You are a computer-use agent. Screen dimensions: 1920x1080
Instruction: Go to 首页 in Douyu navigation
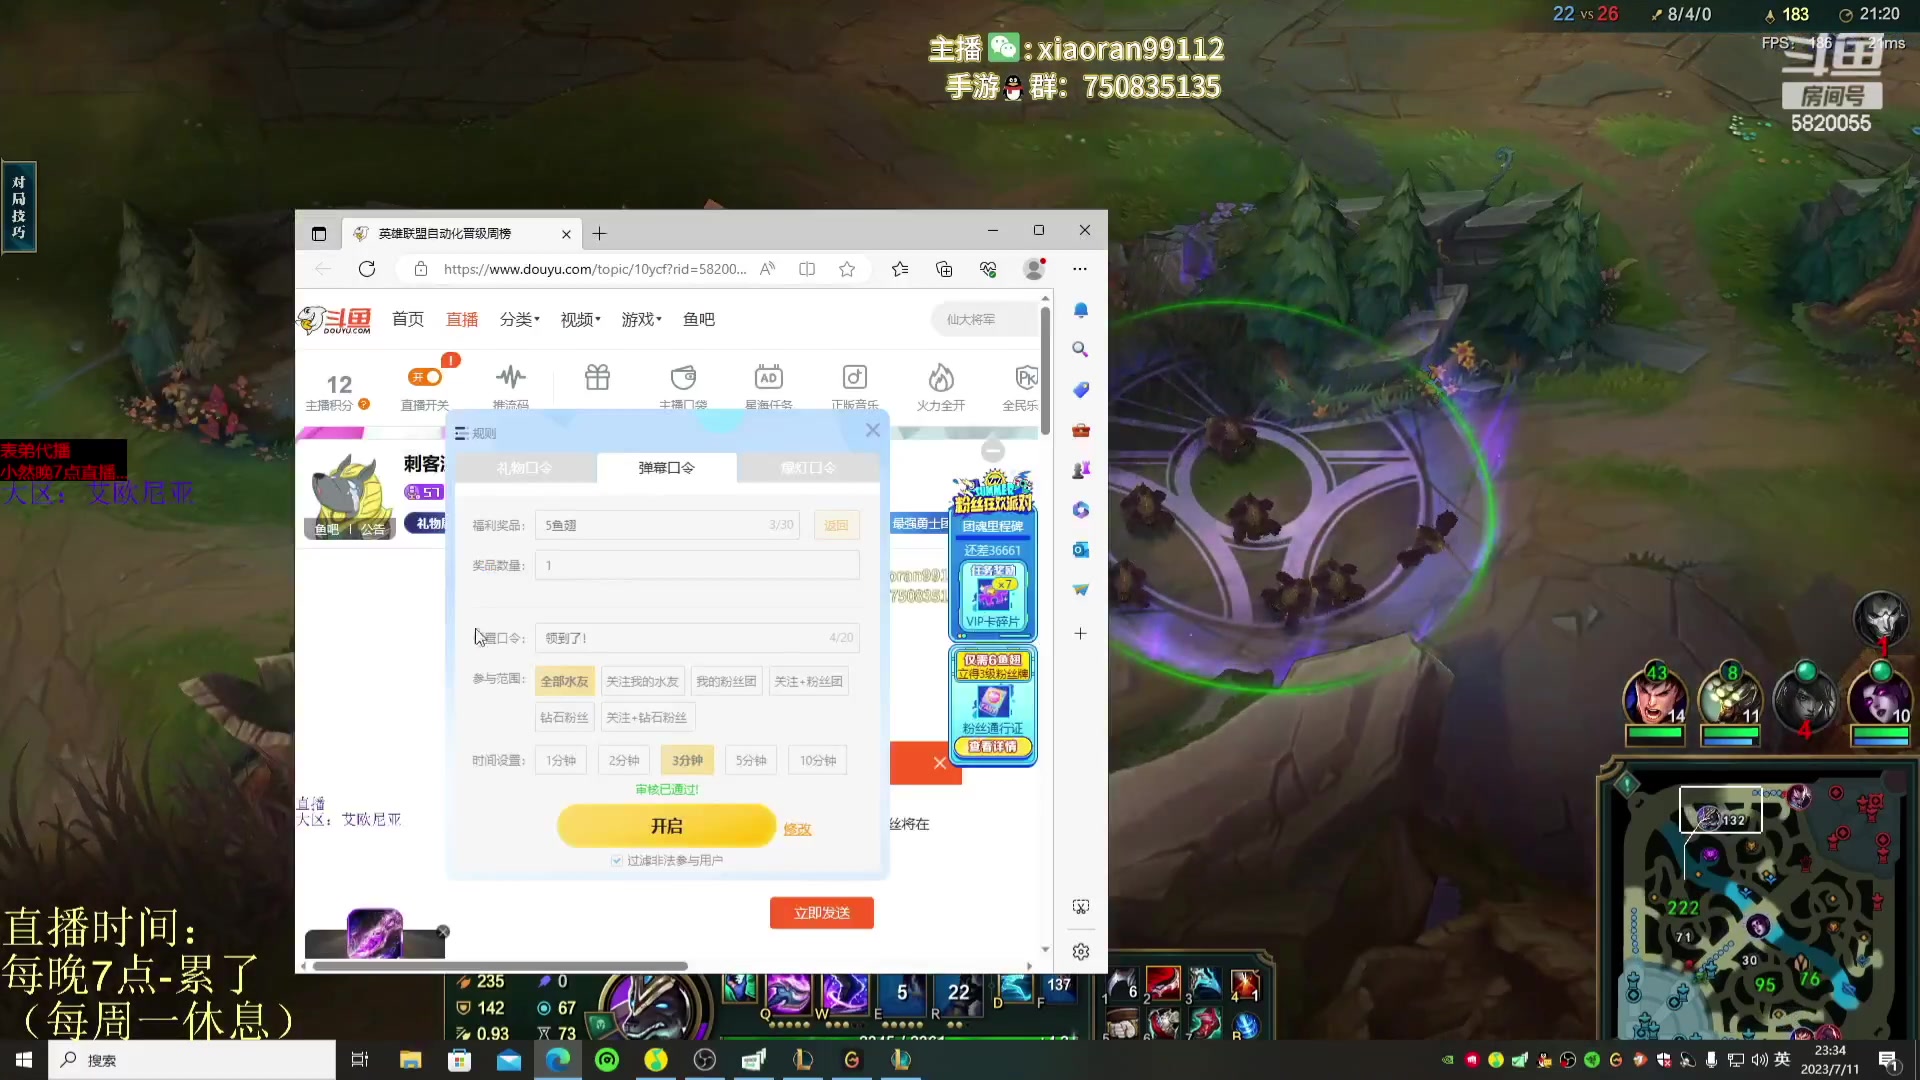click(408, 320)
